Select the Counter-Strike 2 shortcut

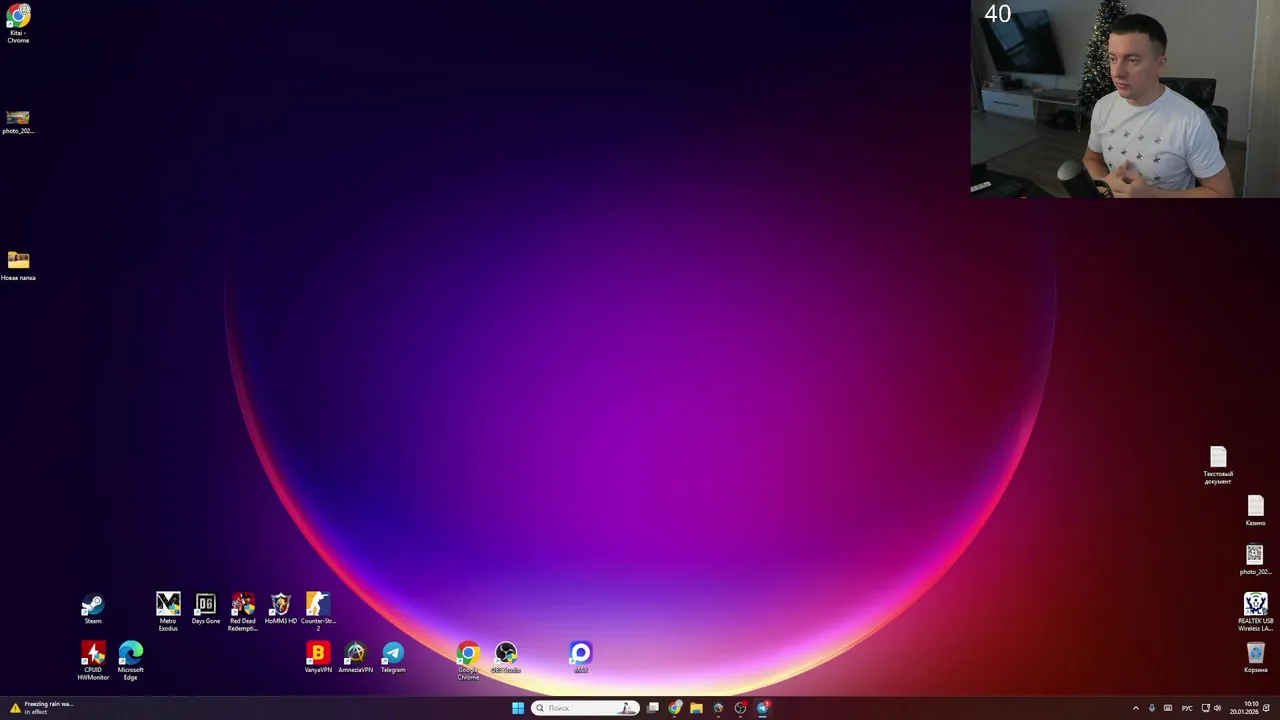click(x=318, y=611)
